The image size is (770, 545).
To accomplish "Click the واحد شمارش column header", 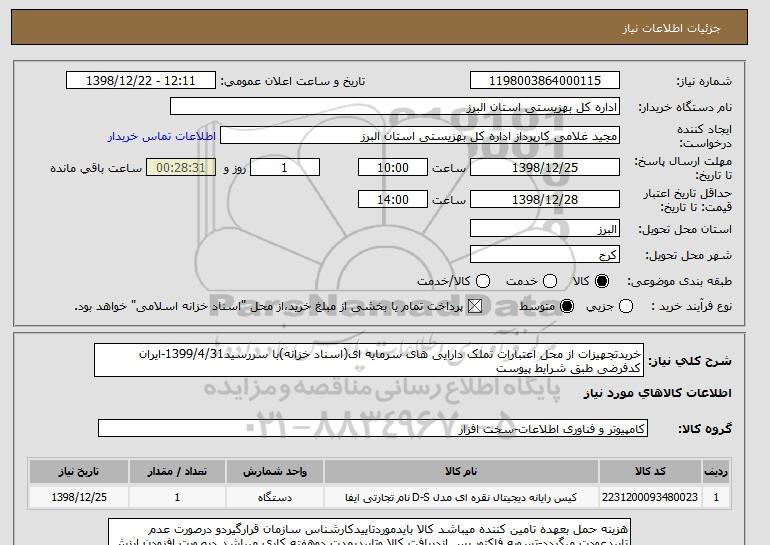I will (275, 471).
